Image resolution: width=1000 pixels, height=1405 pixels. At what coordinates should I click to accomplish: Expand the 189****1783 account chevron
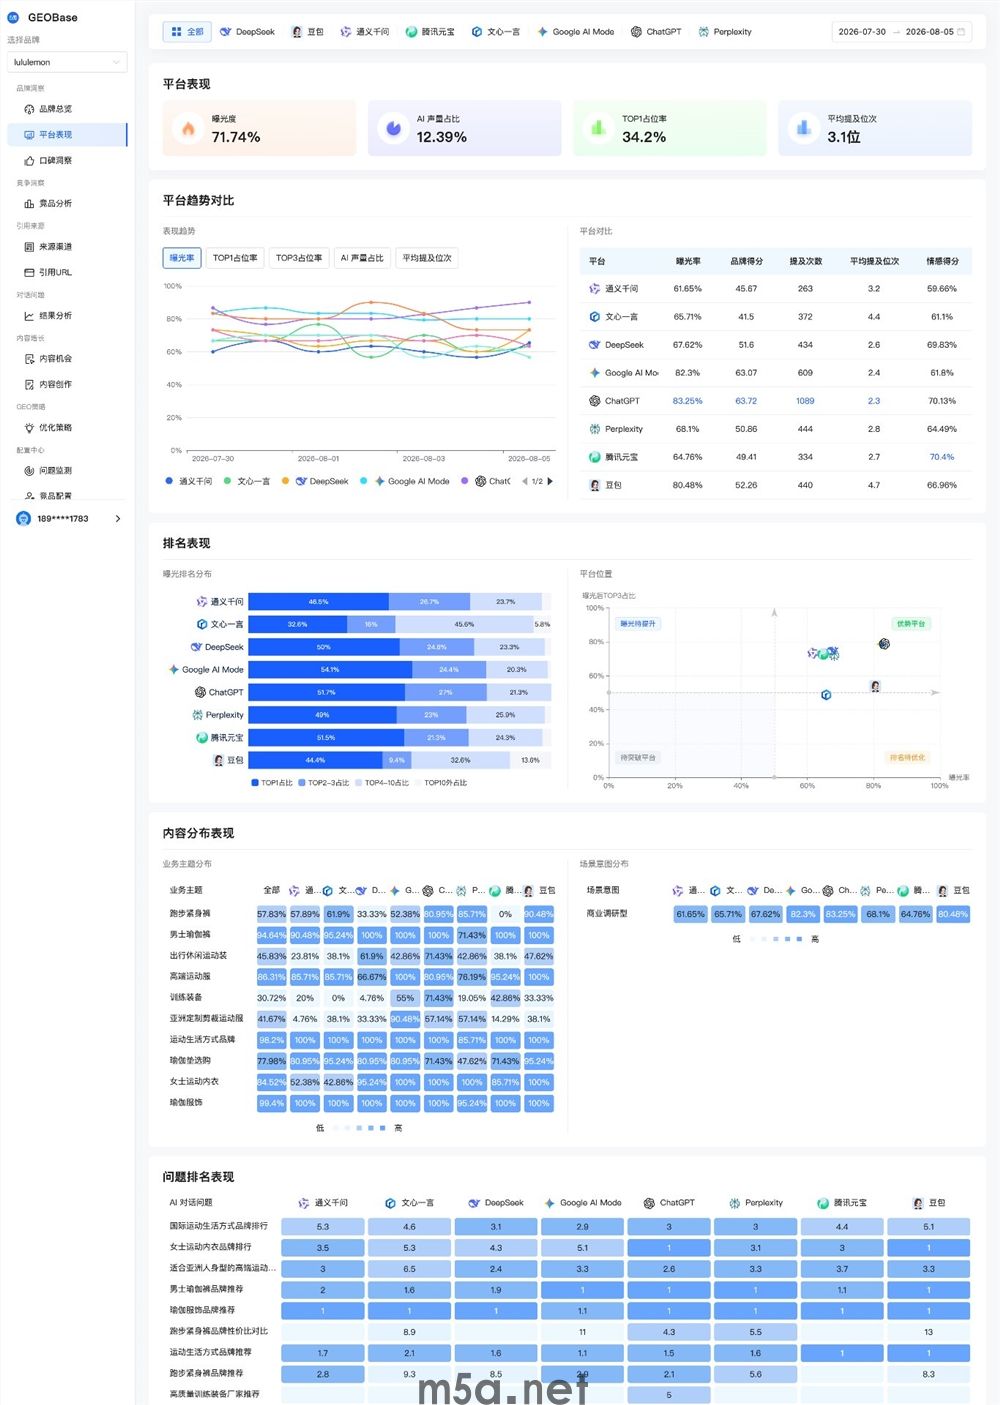(118, 518)
